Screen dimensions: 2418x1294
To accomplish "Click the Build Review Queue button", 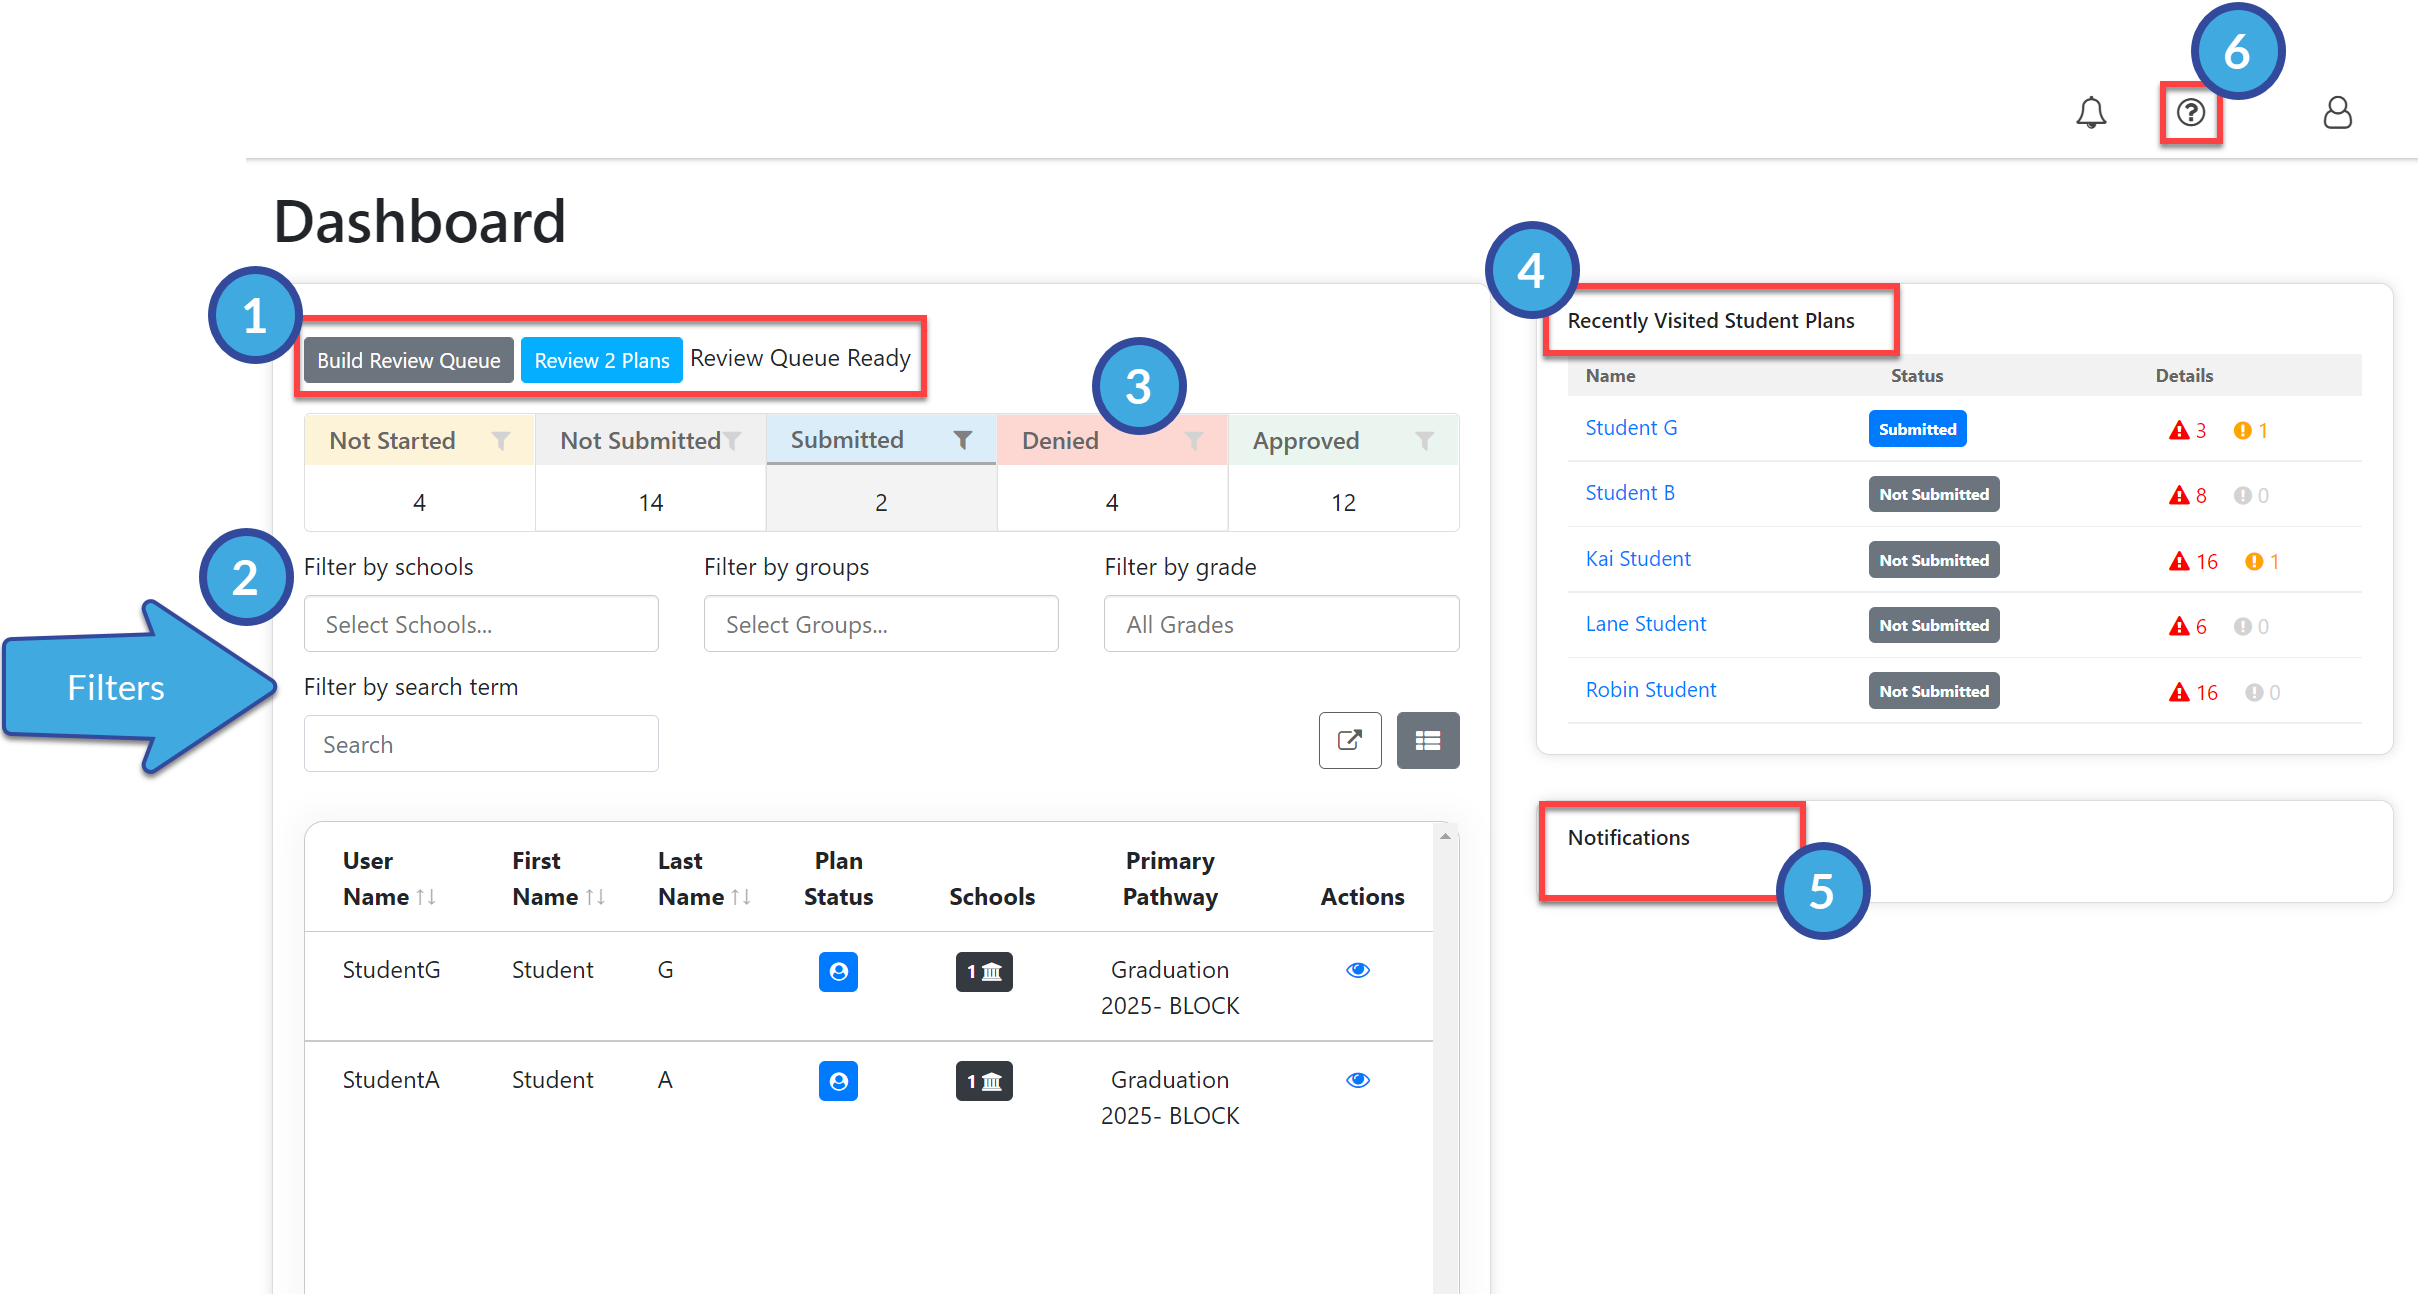I will pos(409,360).
